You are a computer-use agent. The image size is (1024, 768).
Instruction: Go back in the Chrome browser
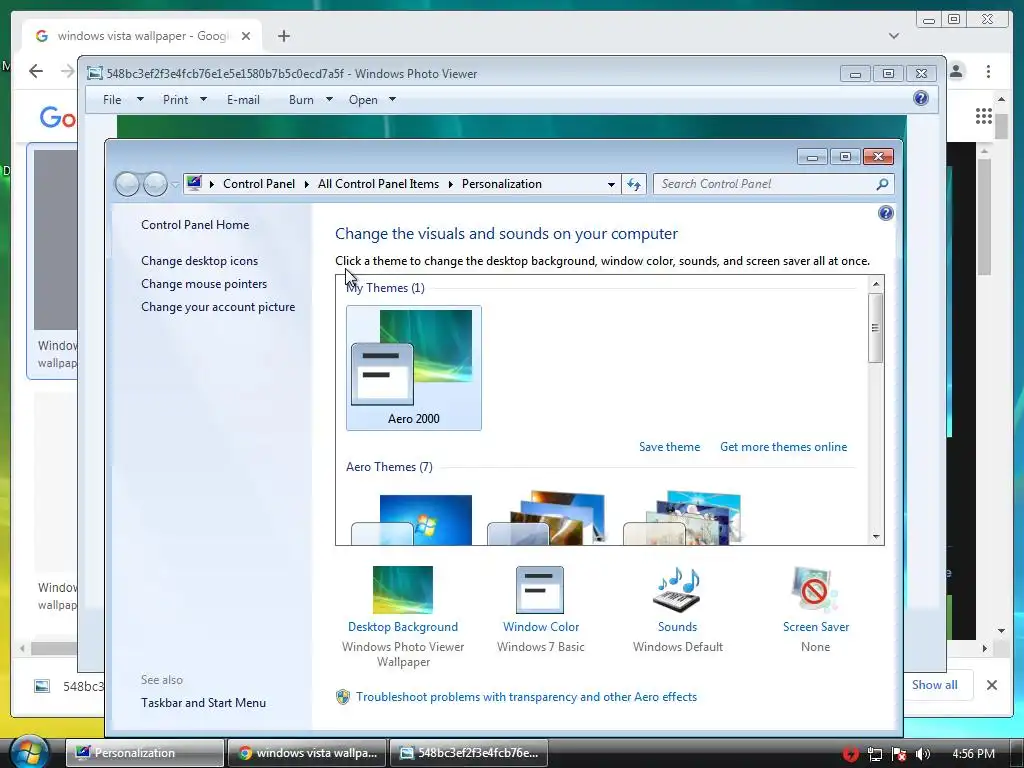click(36, 71)
